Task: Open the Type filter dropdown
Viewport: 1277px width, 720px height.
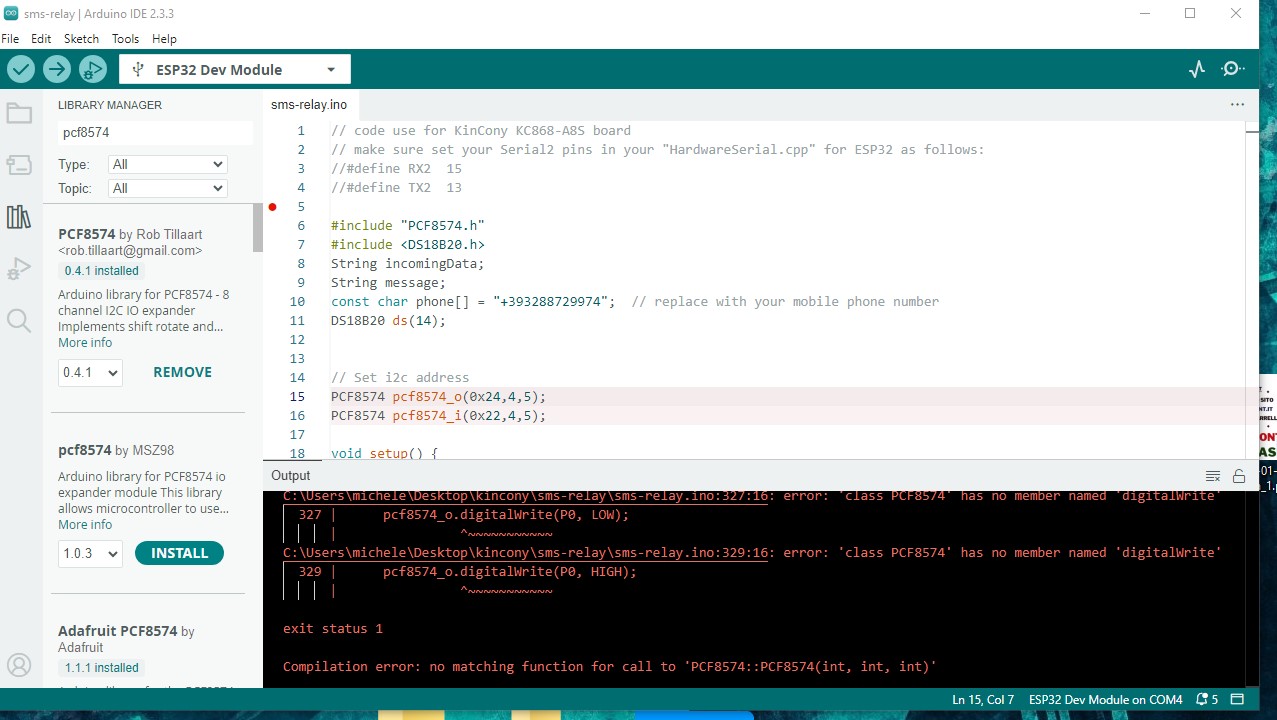Action: [x=167, y=164]
